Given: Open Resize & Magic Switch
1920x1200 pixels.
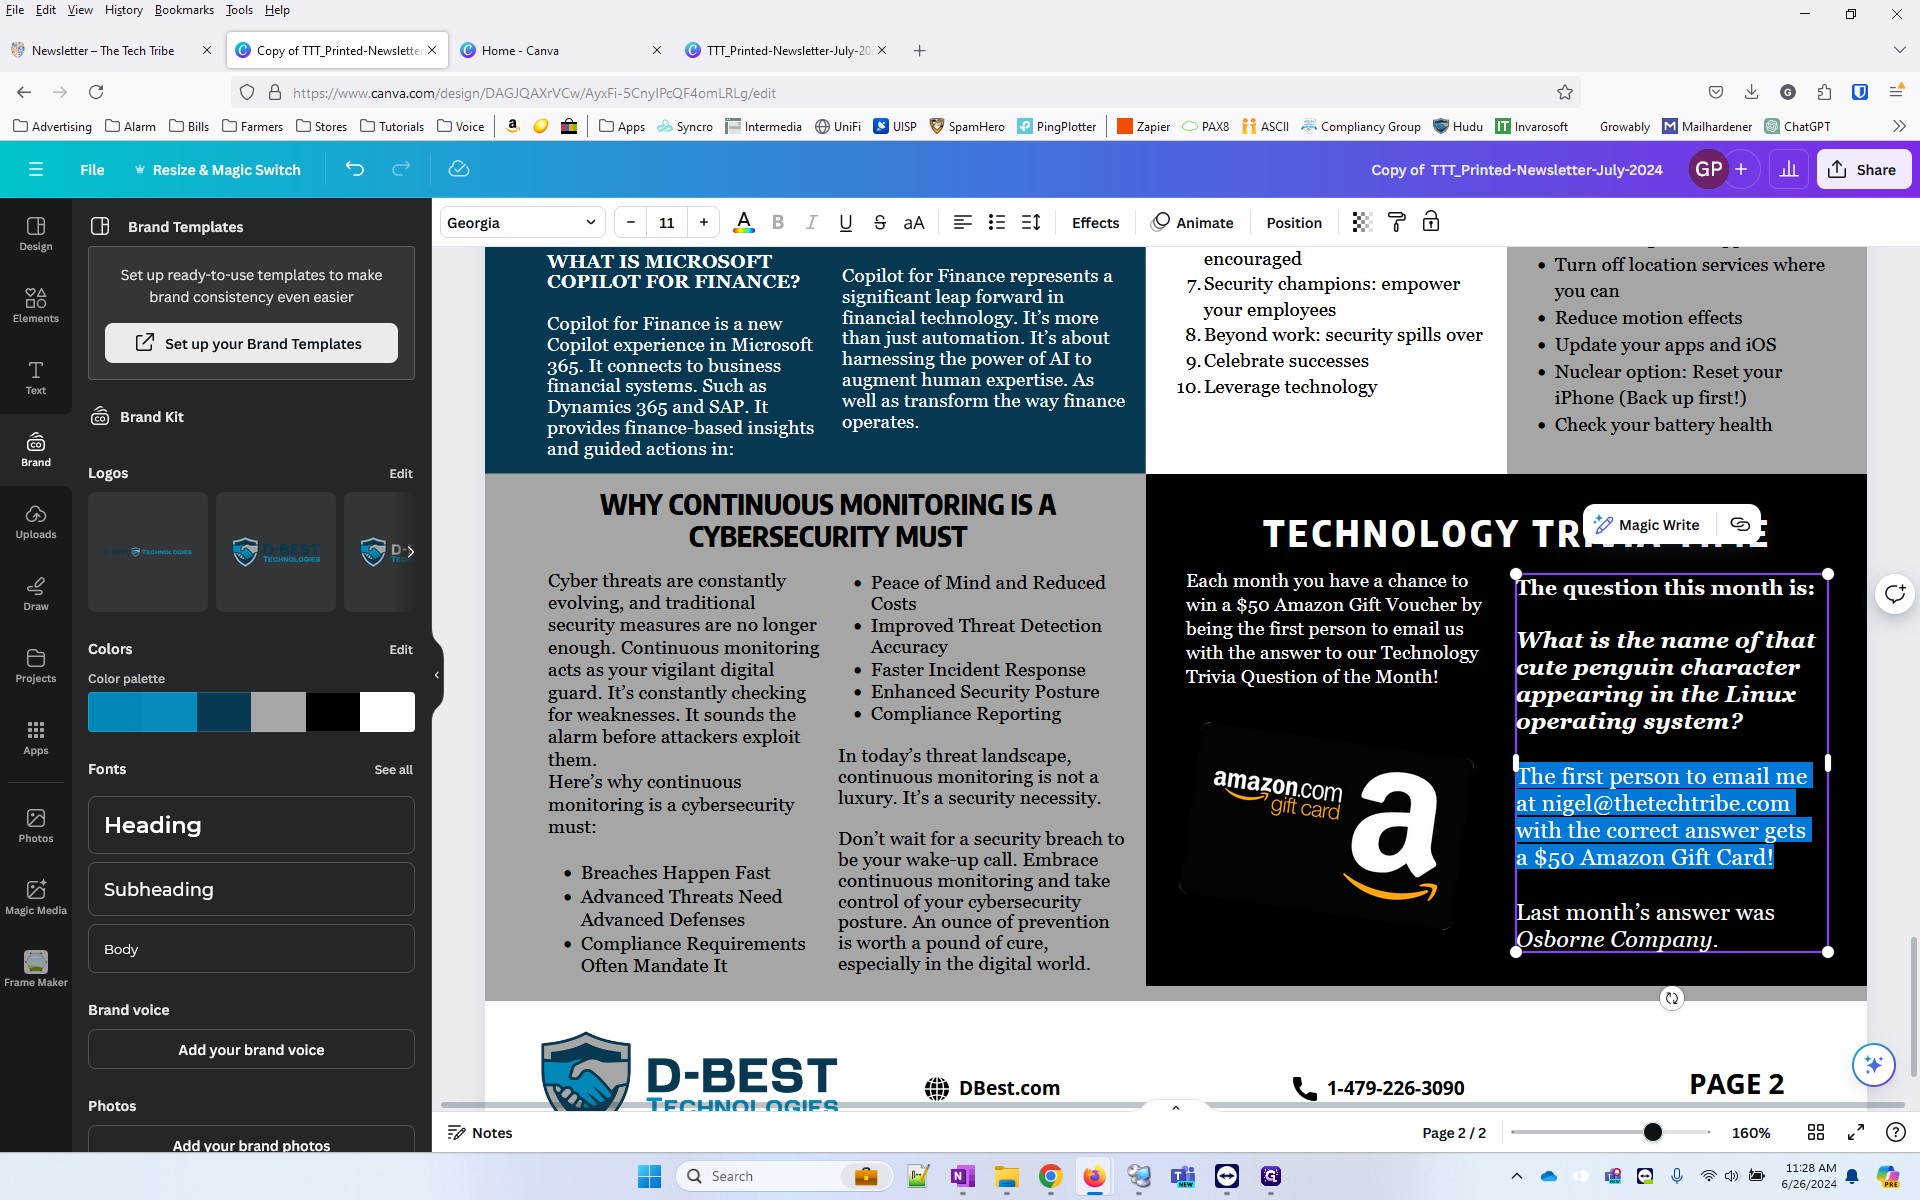Looking at the screenshot, I should point(218,169).
